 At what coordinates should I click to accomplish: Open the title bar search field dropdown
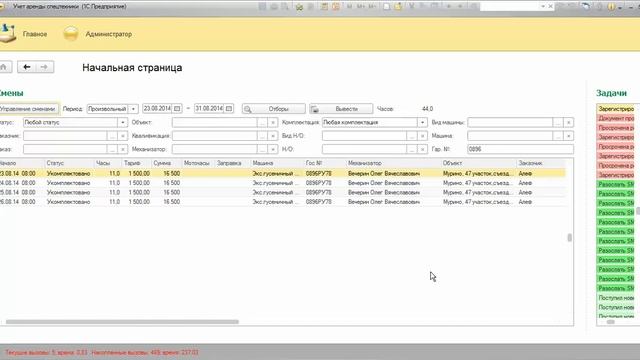[543, 7]
